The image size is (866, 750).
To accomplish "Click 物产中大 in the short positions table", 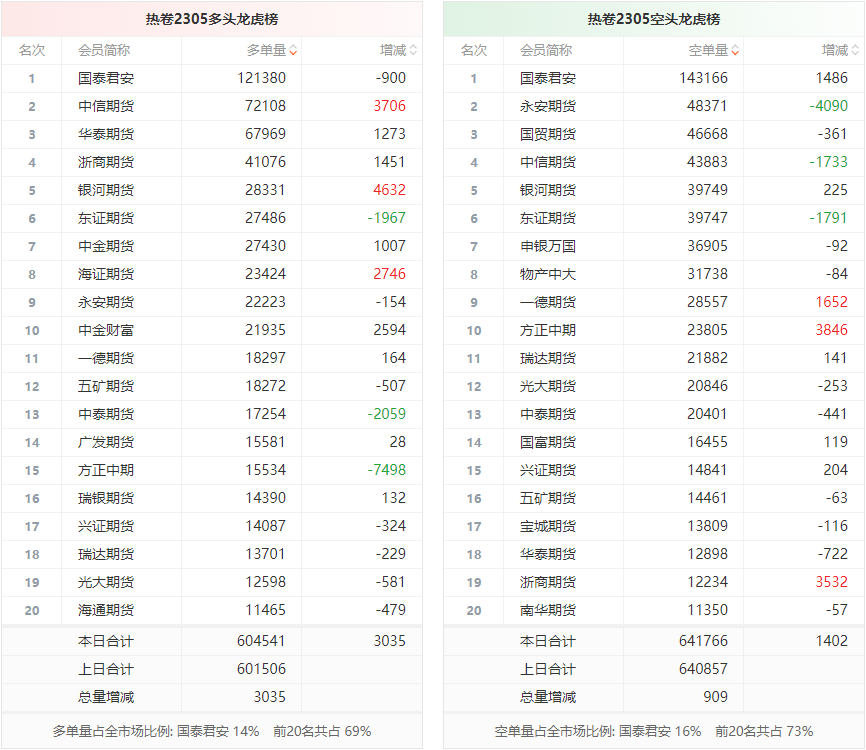I will pos(547,274).
